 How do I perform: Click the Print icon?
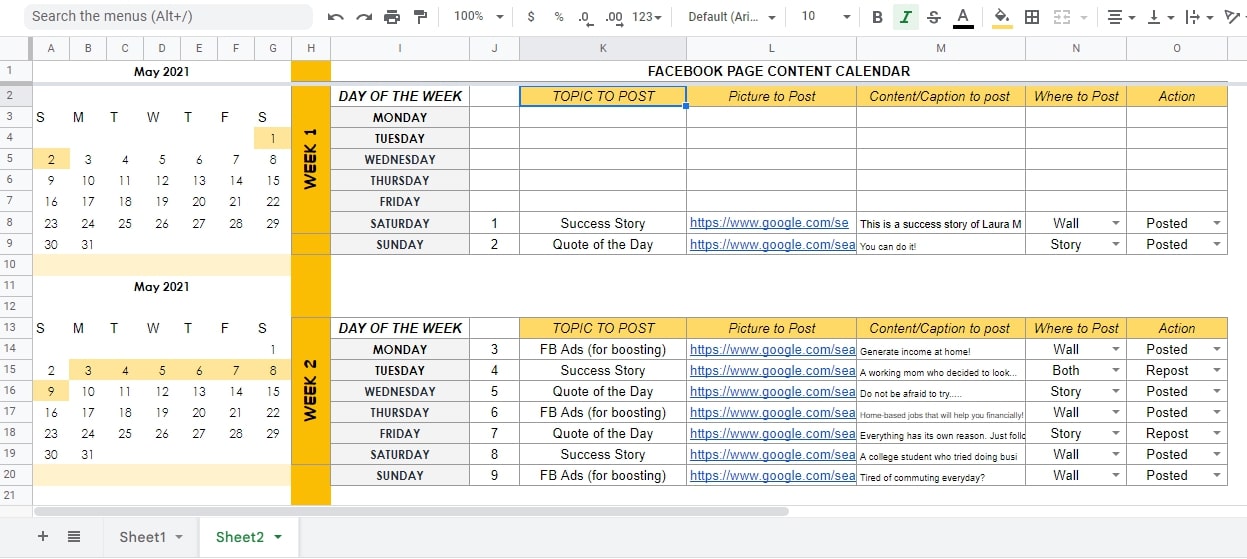coord(392,17)
